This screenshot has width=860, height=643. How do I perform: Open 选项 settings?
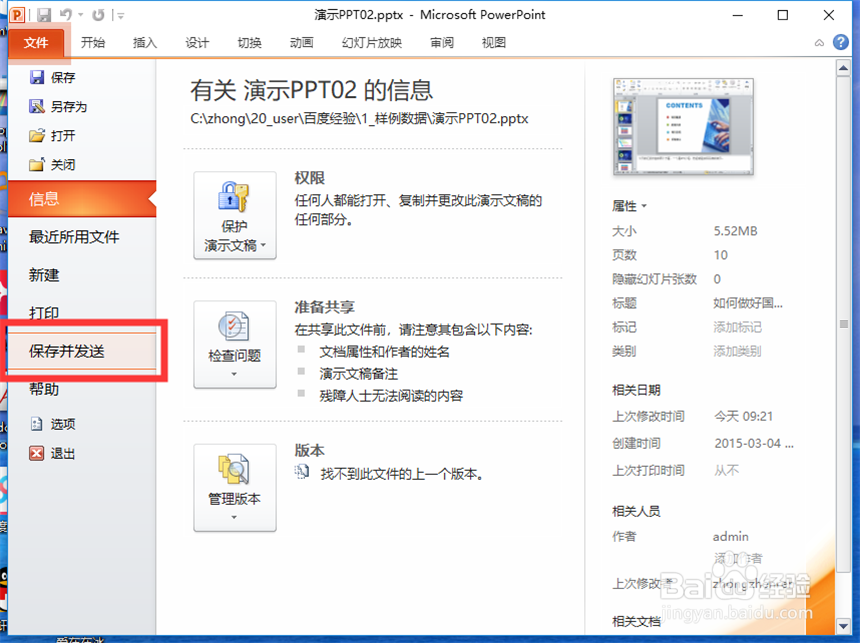63,424
